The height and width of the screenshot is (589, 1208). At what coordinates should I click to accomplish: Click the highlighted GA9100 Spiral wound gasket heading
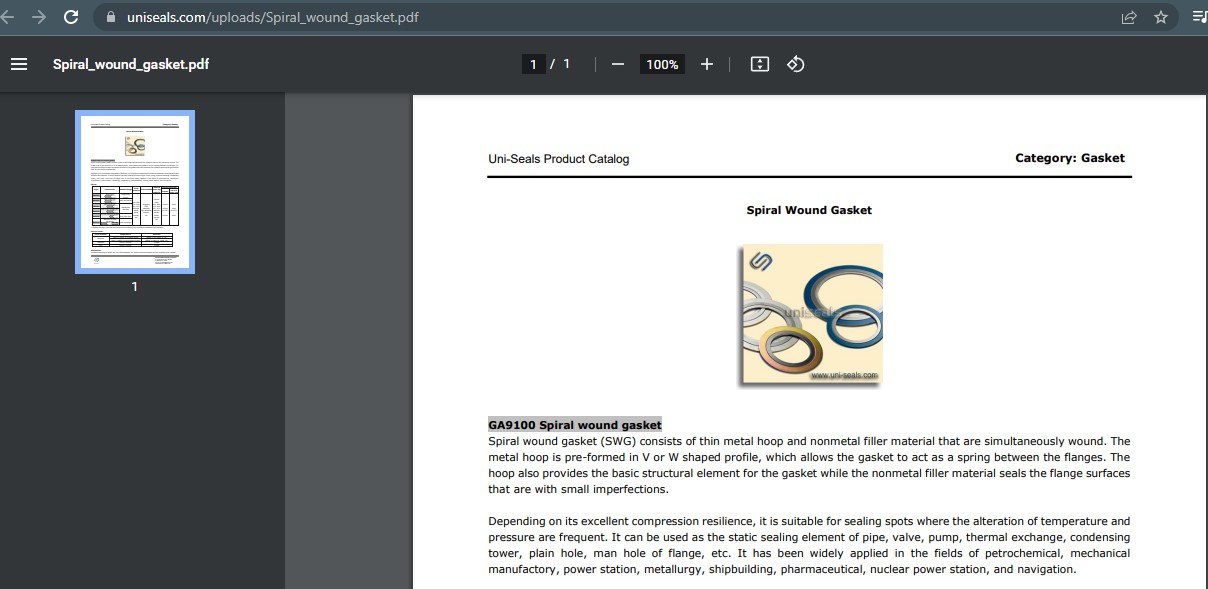(x=575, y=424)
